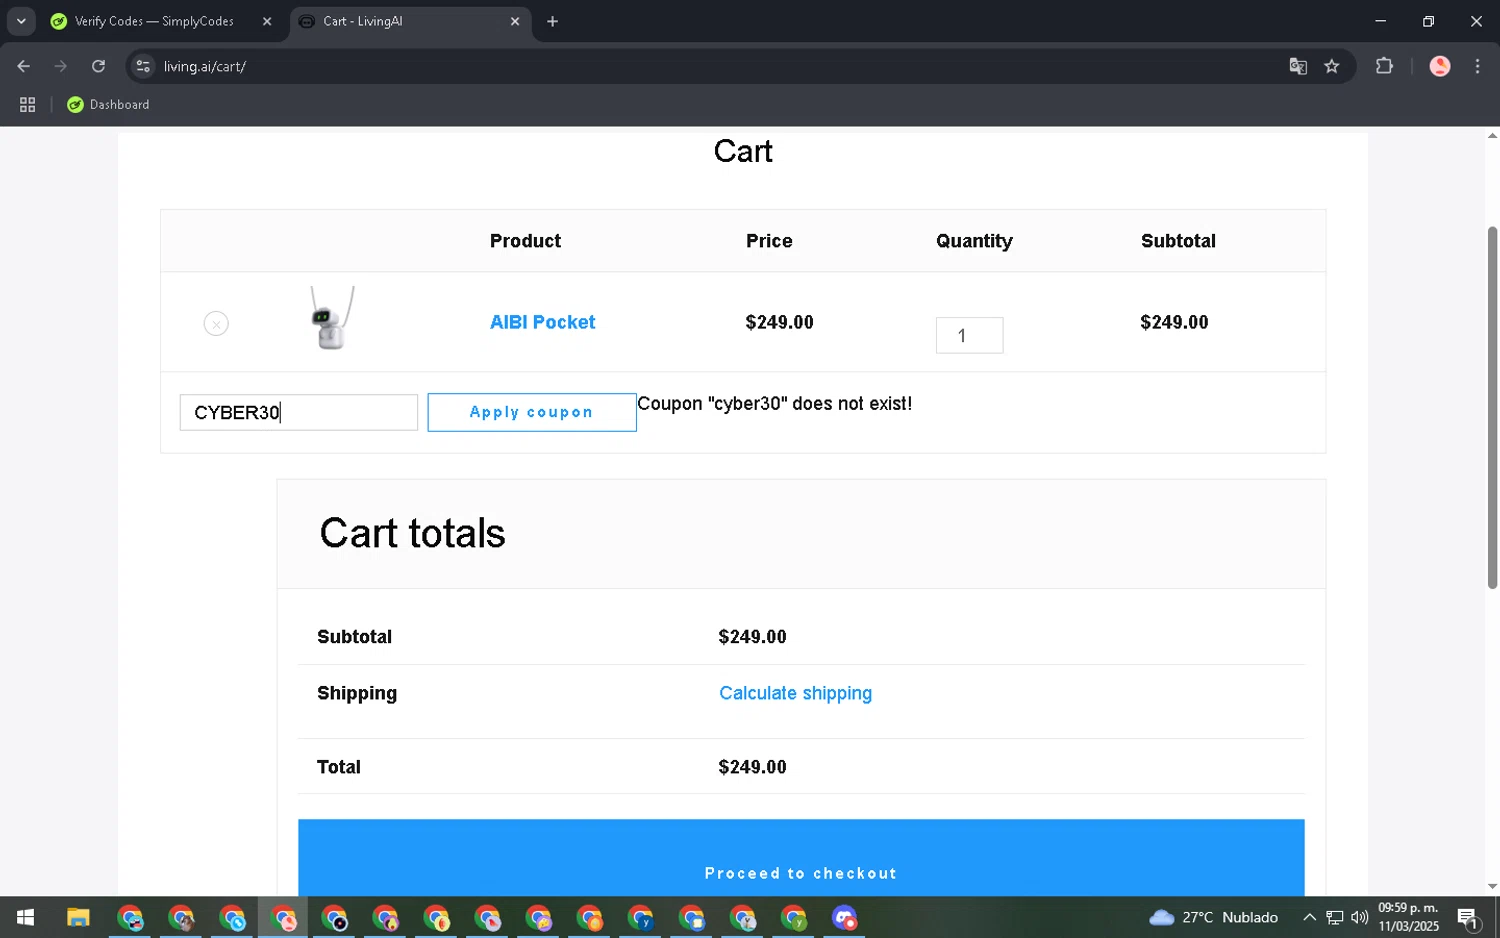Open the 27°C Nublado weather widget
This screenshot has height=938, width=1500.
1213,917
